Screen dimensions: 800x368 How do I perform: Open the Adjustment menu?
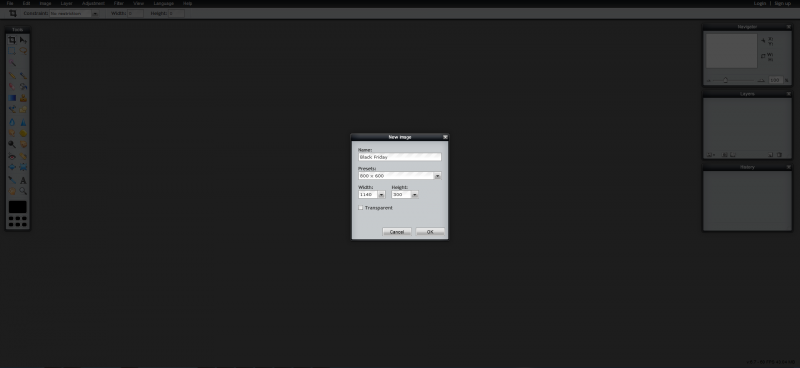pyautogui.click(x=93, y=3)
